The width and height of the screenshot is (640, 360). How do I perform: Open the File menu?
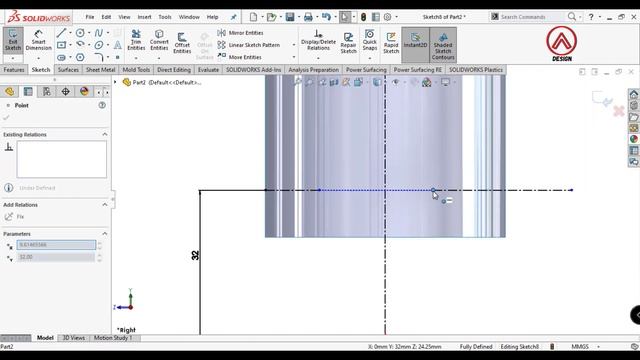(90, 17)
